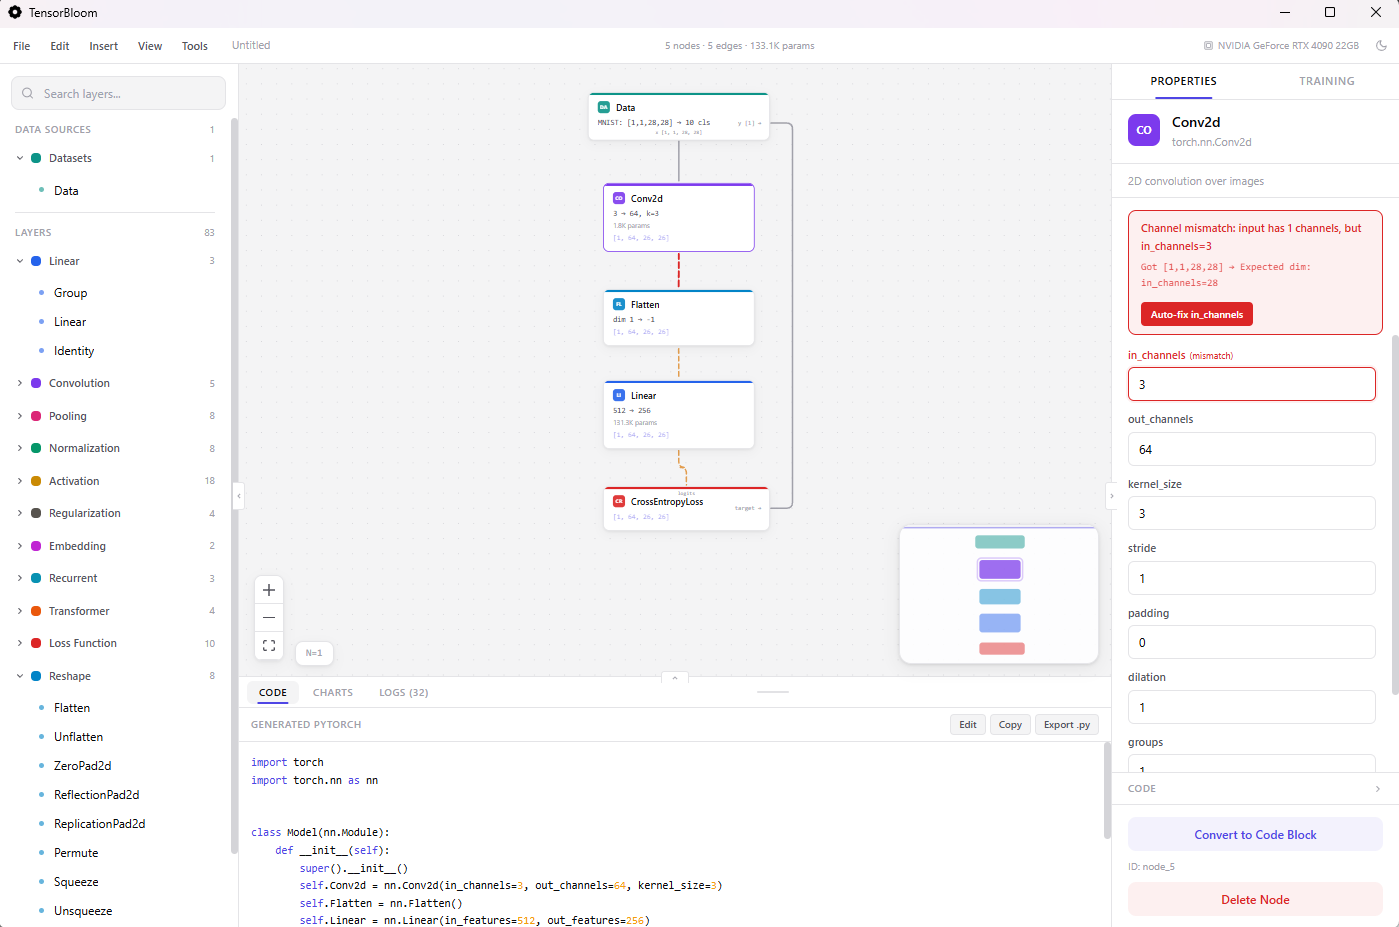Viewport: 1399px width, 927px height.
Task: Click the search magnifier in the layers panel
Action: click(x=27, y=92)
